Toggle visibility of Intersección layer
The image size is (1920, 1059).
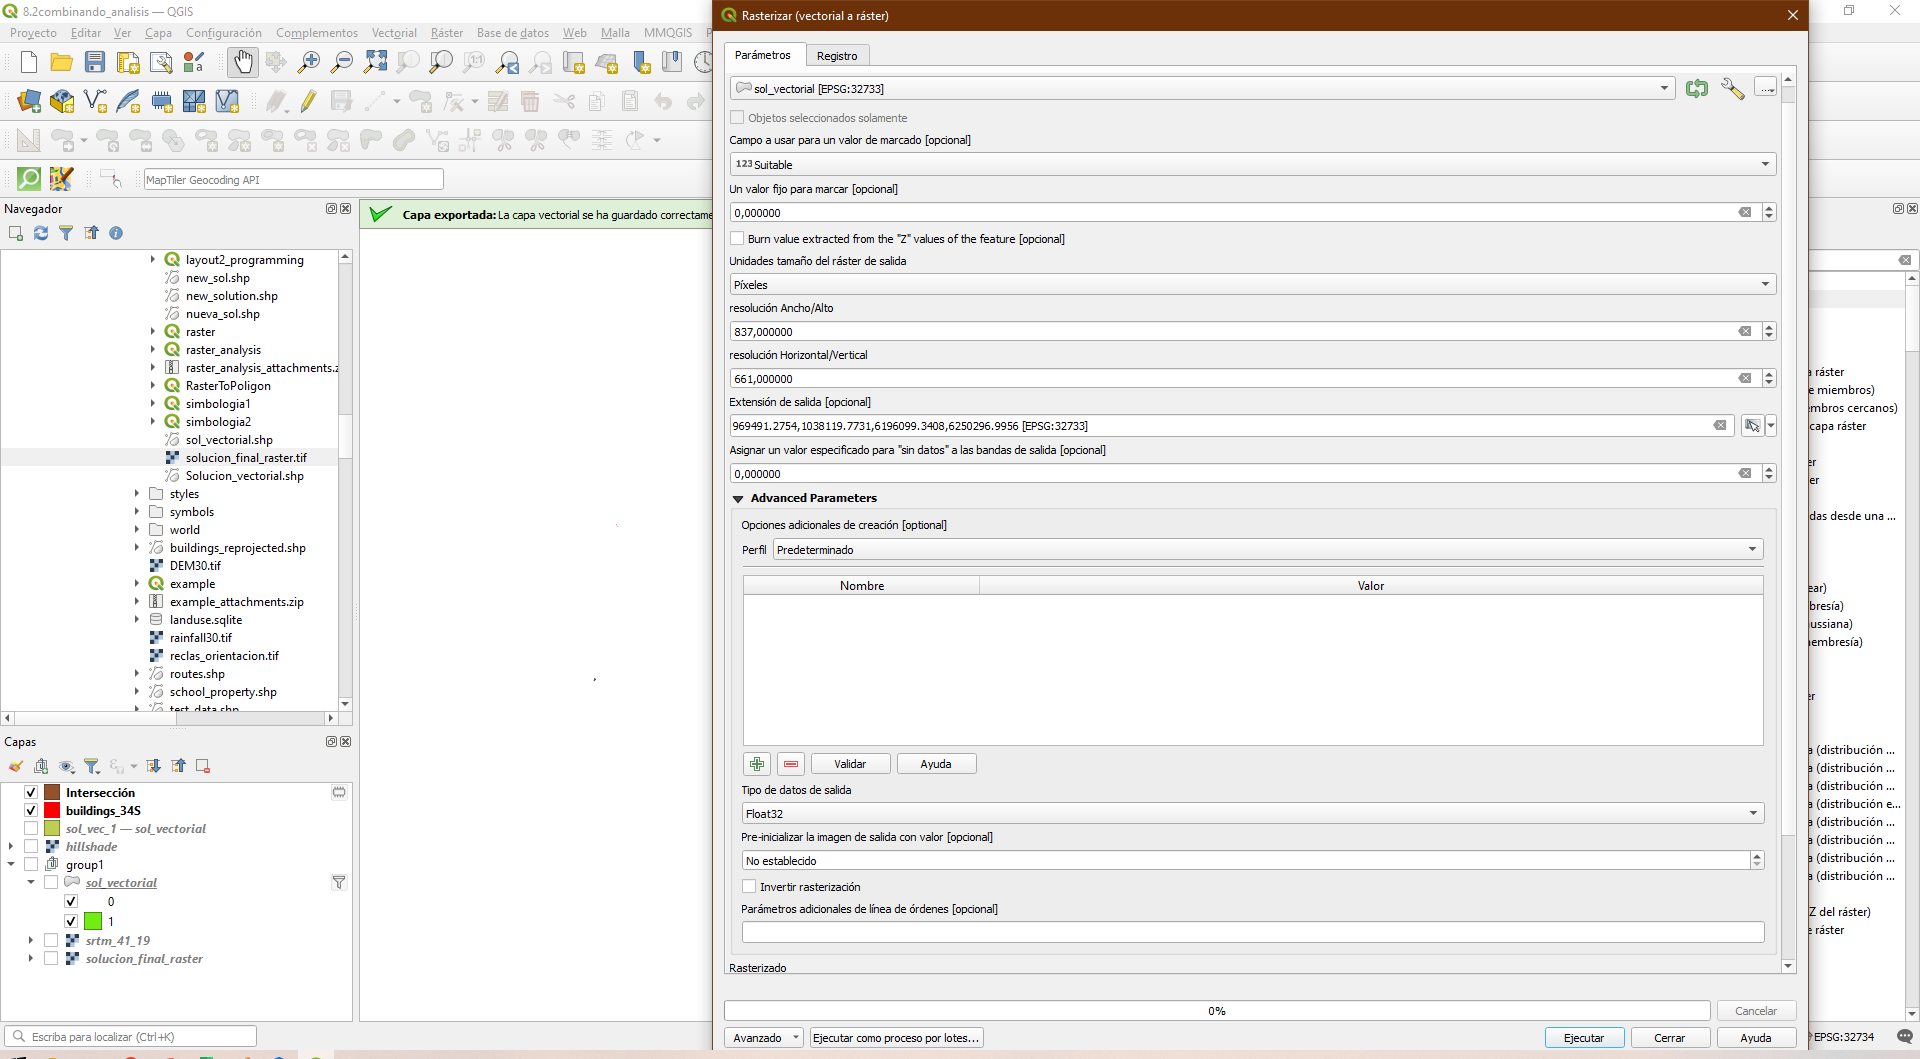coord(31,793)
